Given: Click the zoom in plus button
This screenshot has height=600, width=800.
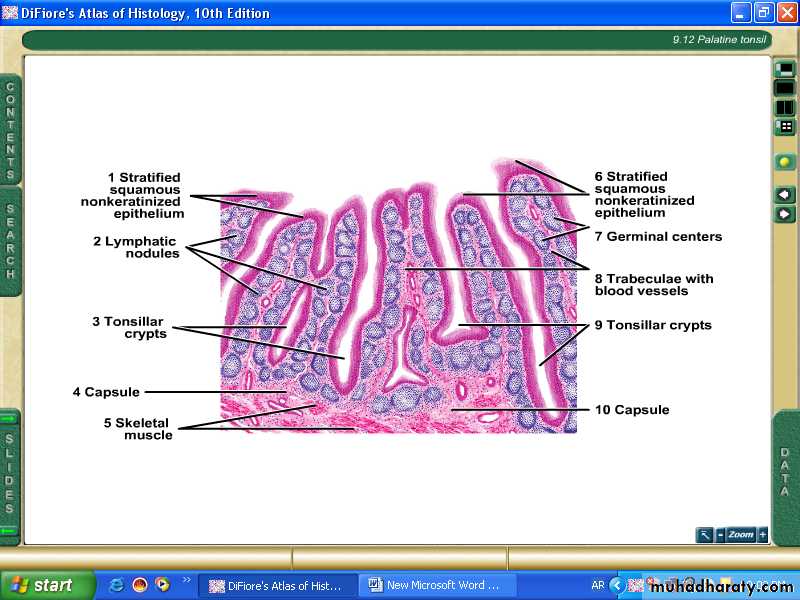Looking at the screenshot, I should tap(763, 535).
